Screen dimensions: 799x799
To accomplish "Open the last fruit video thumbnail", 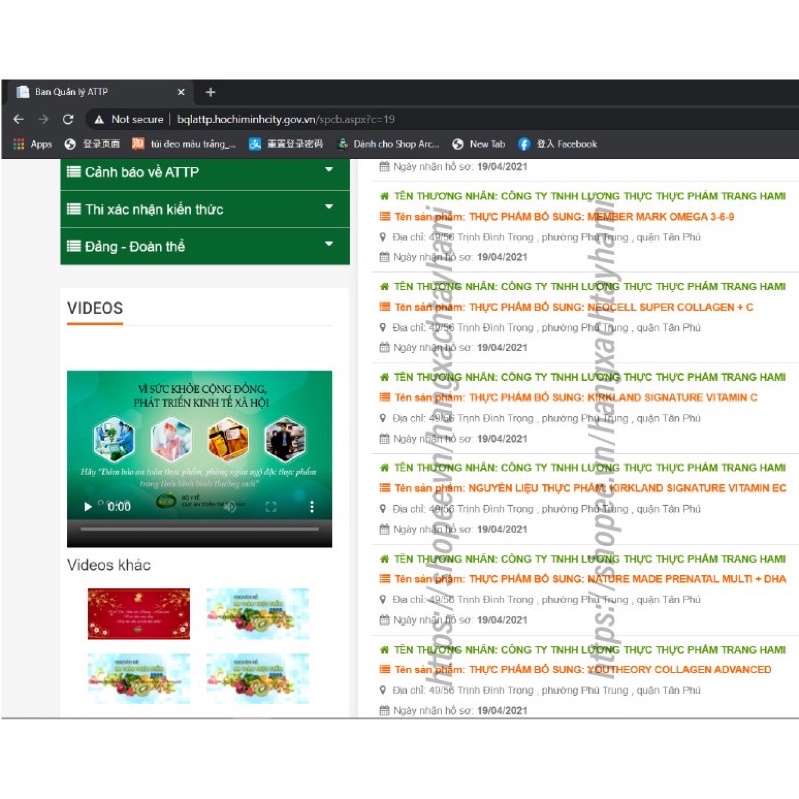I will (257, 678).
